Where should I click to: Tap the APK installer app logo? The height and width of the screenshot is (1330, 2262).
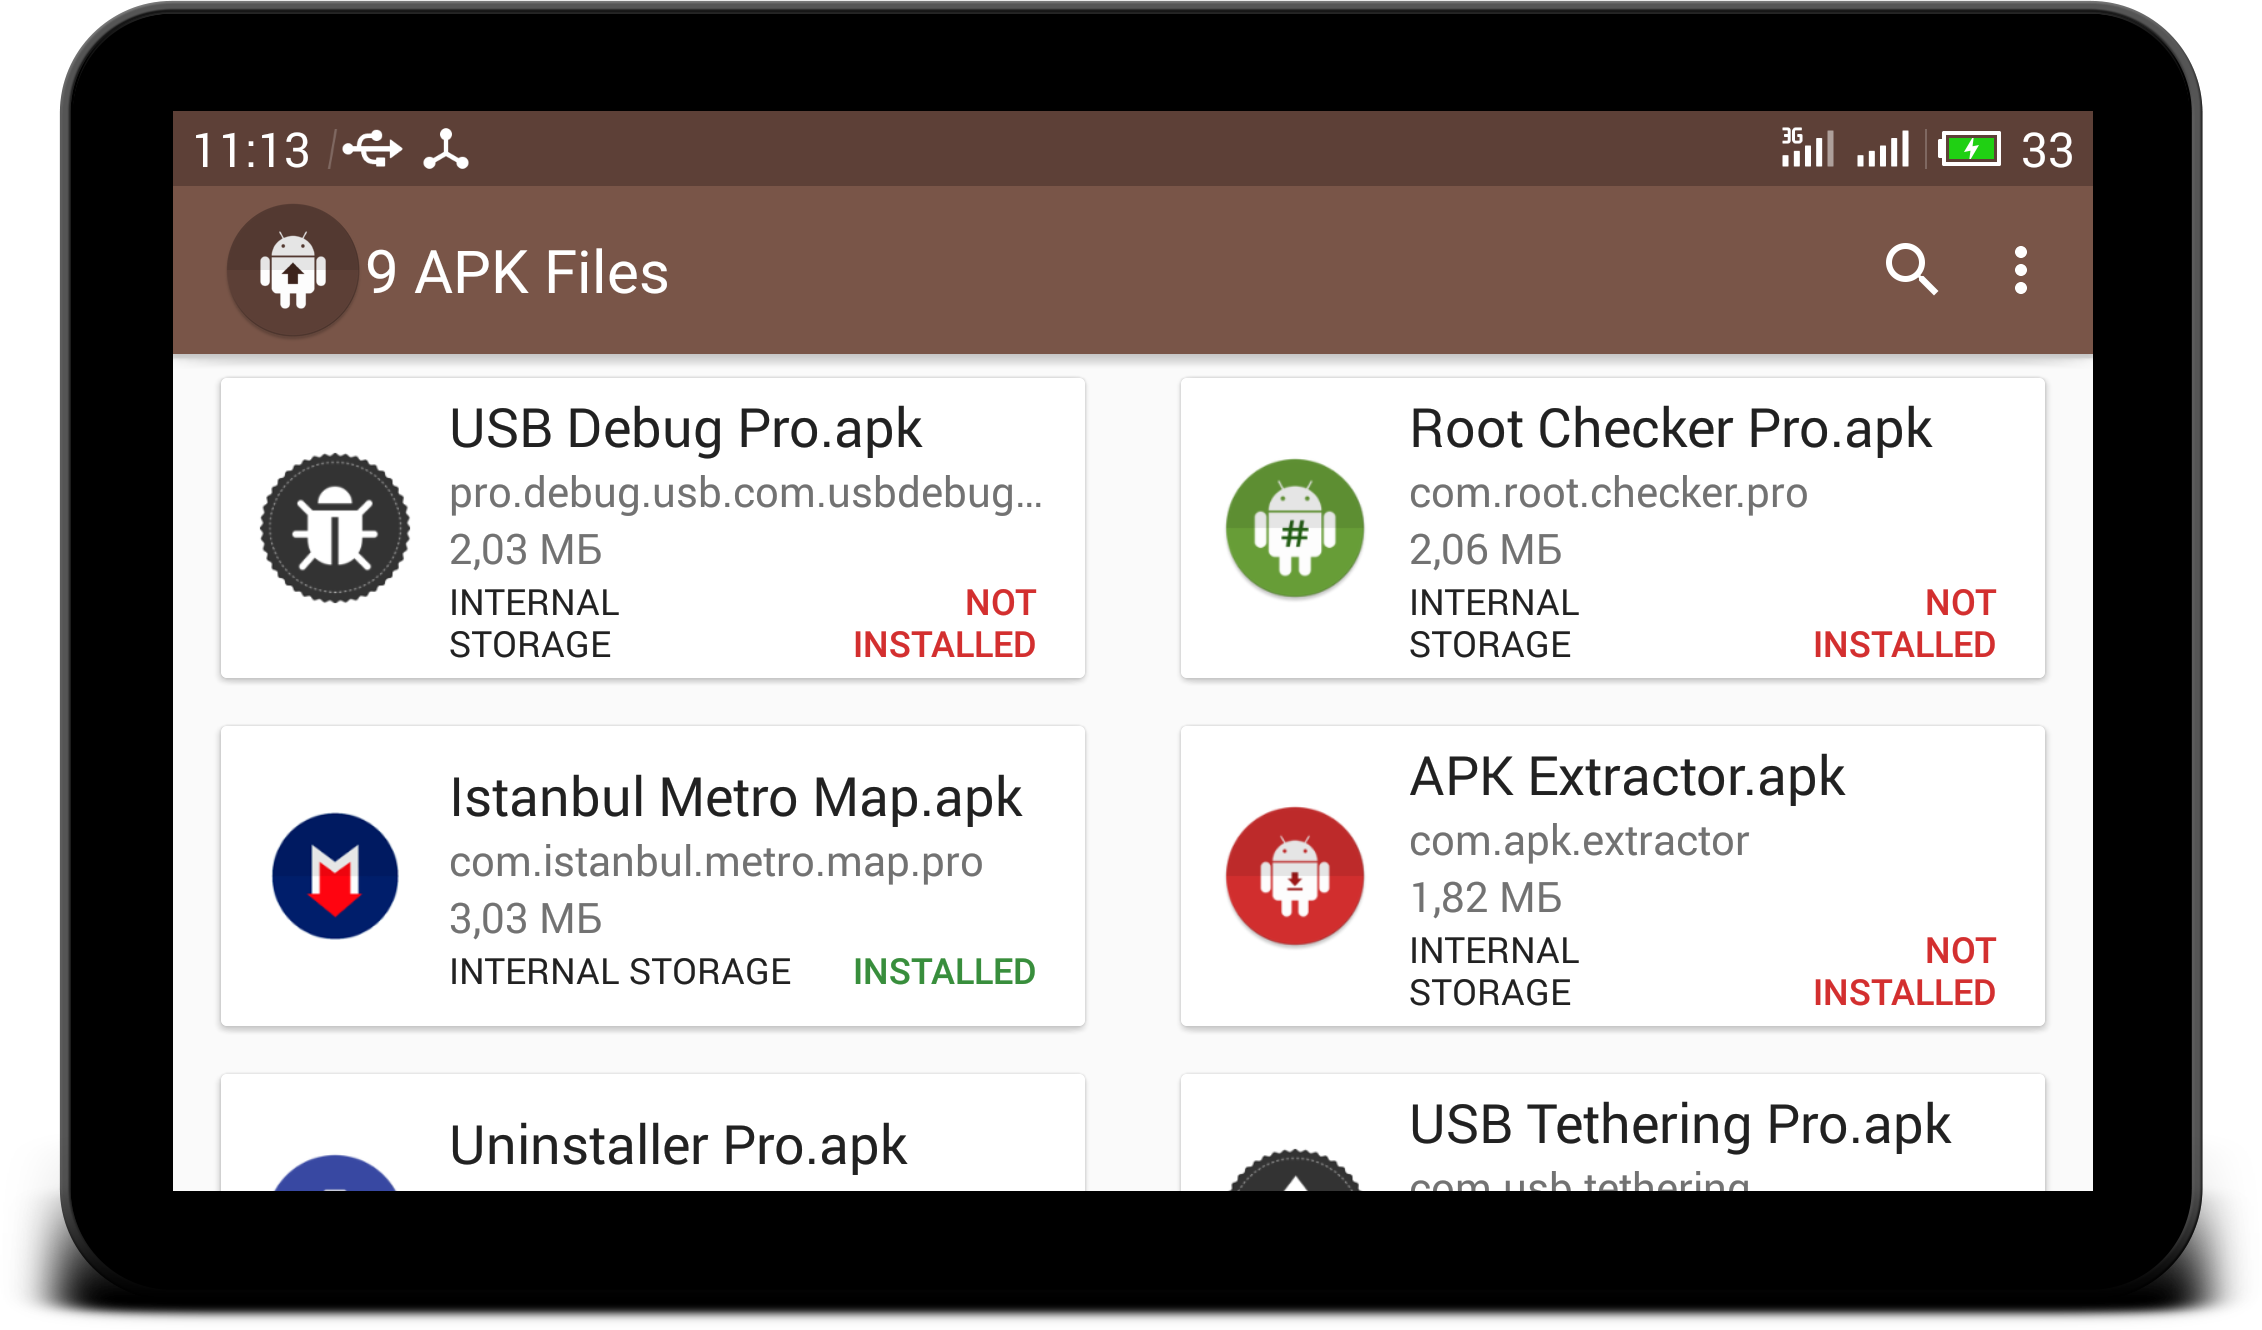(292, 270)
